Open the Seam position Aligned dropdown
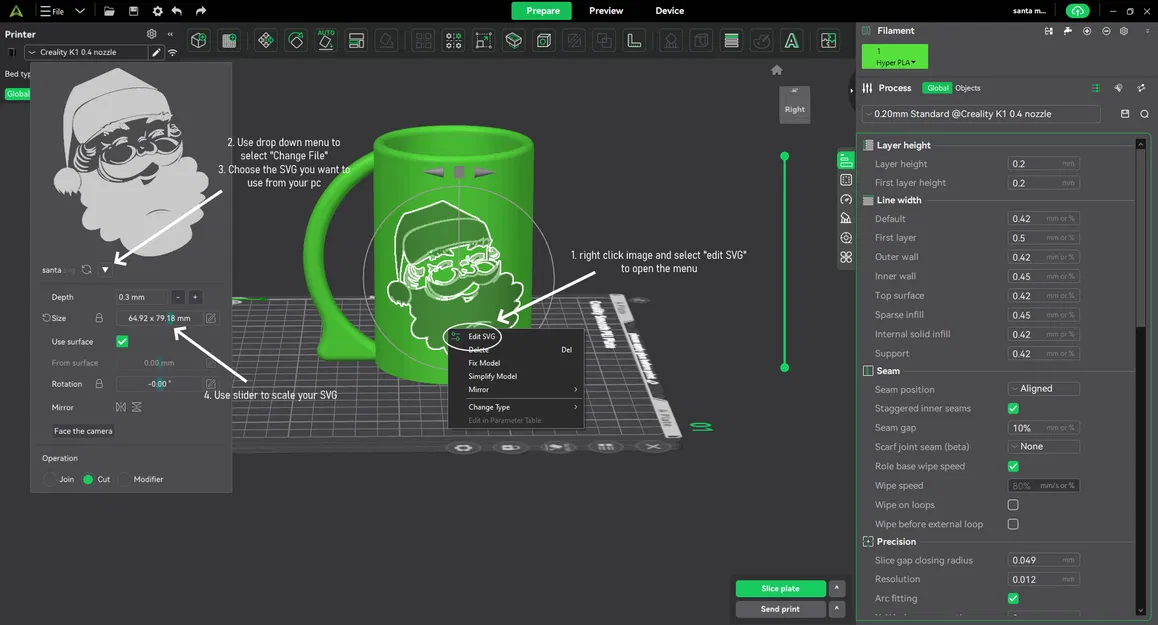 coord(1043,389)
